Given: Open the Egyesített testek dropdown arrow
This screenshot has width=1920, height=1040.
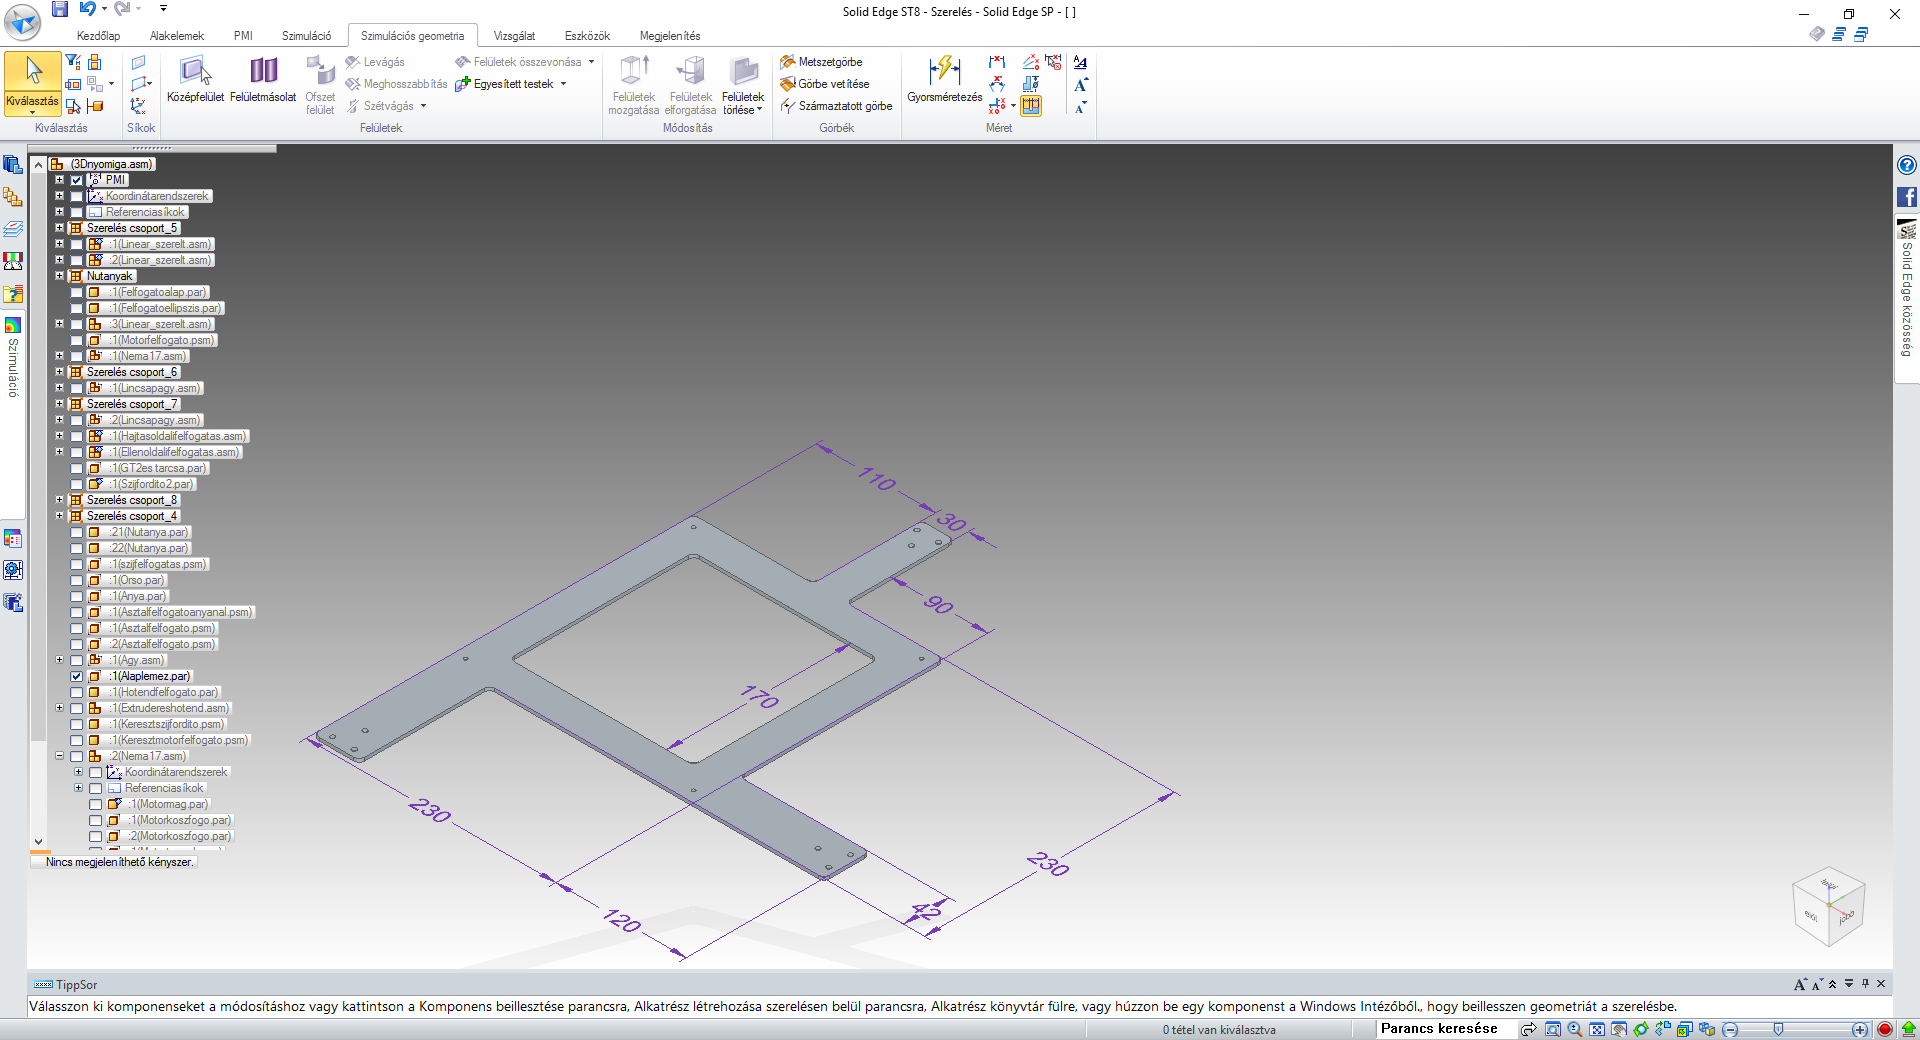Looking at the screenshot, I should point(564,84).
